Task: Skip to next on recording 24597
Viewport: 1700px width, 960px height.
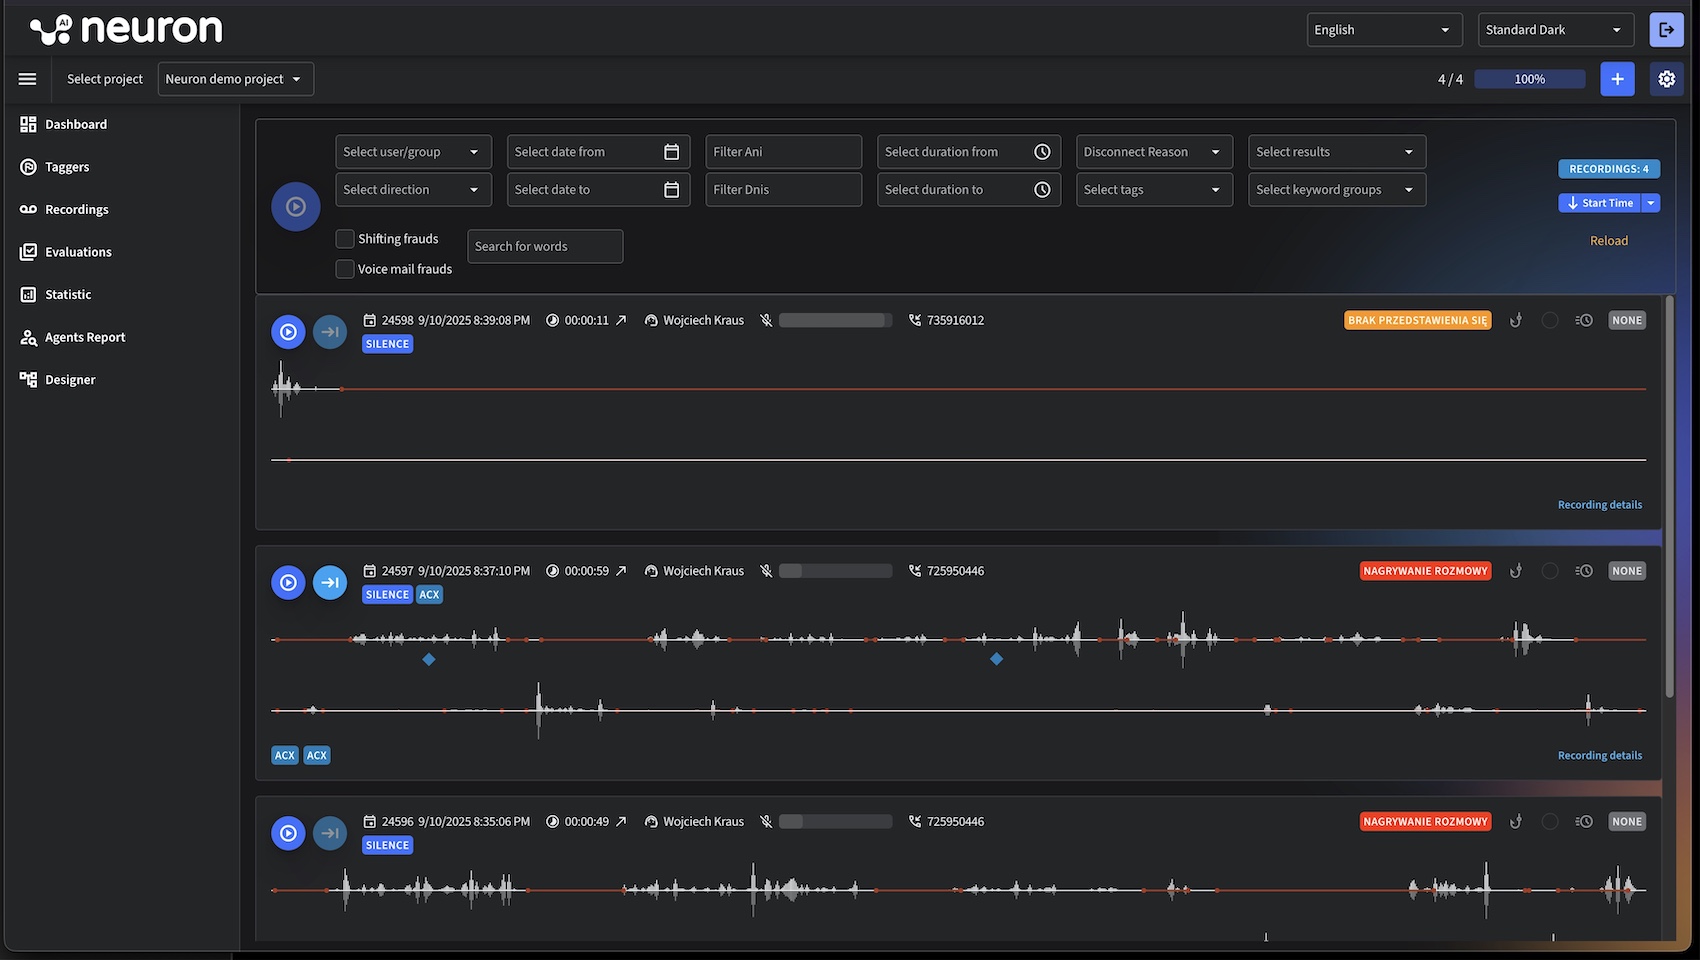Action: (330, 582)
